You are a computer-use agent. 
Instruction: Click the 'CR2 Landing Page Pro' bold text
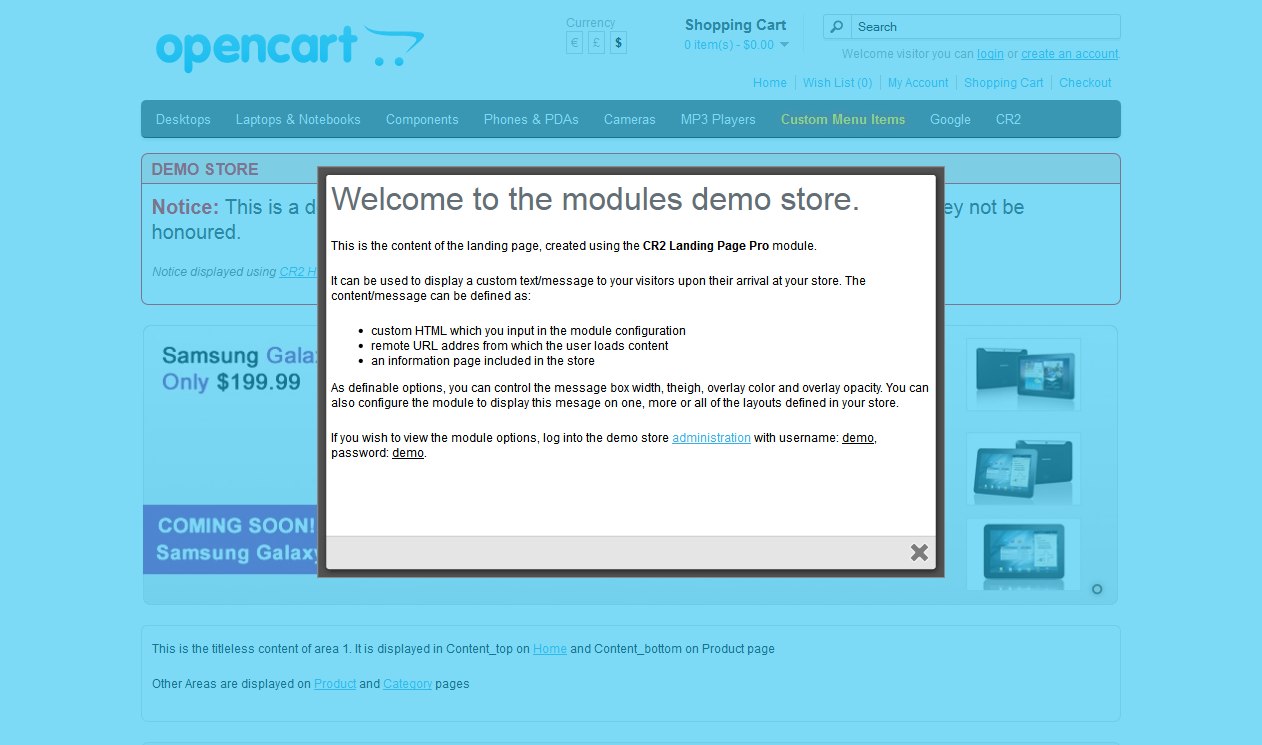point(706,246)
